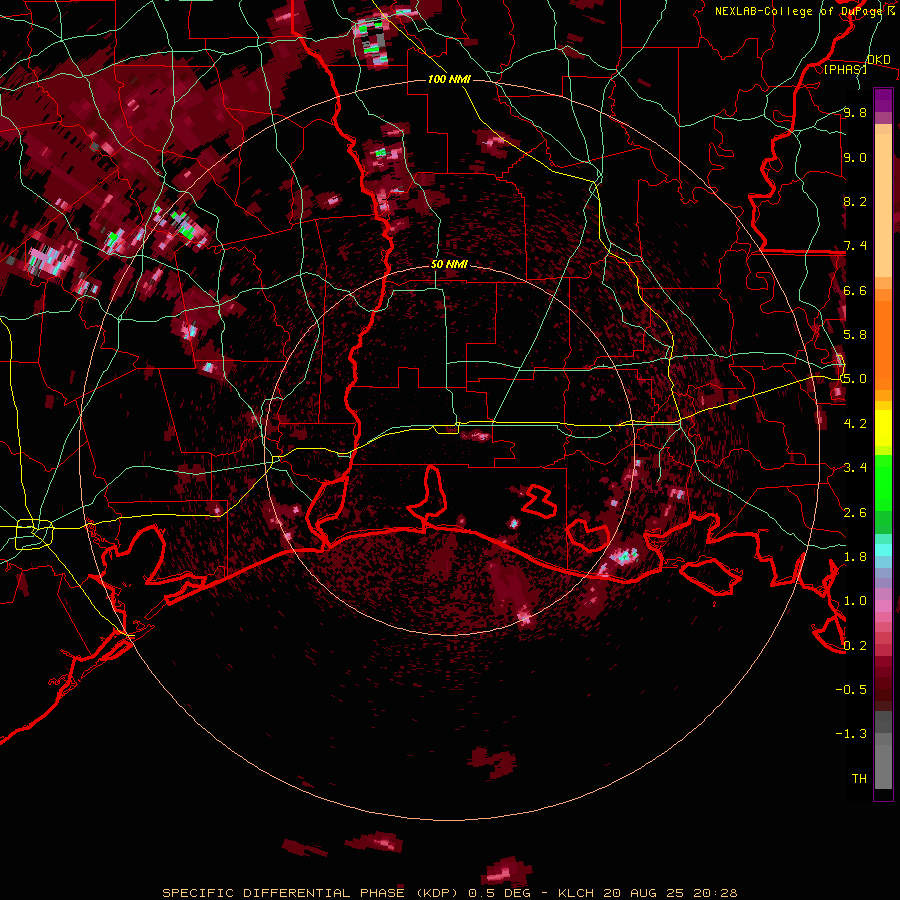Click the 8.2 value on the color scale
The image size is (900, 900).
click(x=855, y=201)
